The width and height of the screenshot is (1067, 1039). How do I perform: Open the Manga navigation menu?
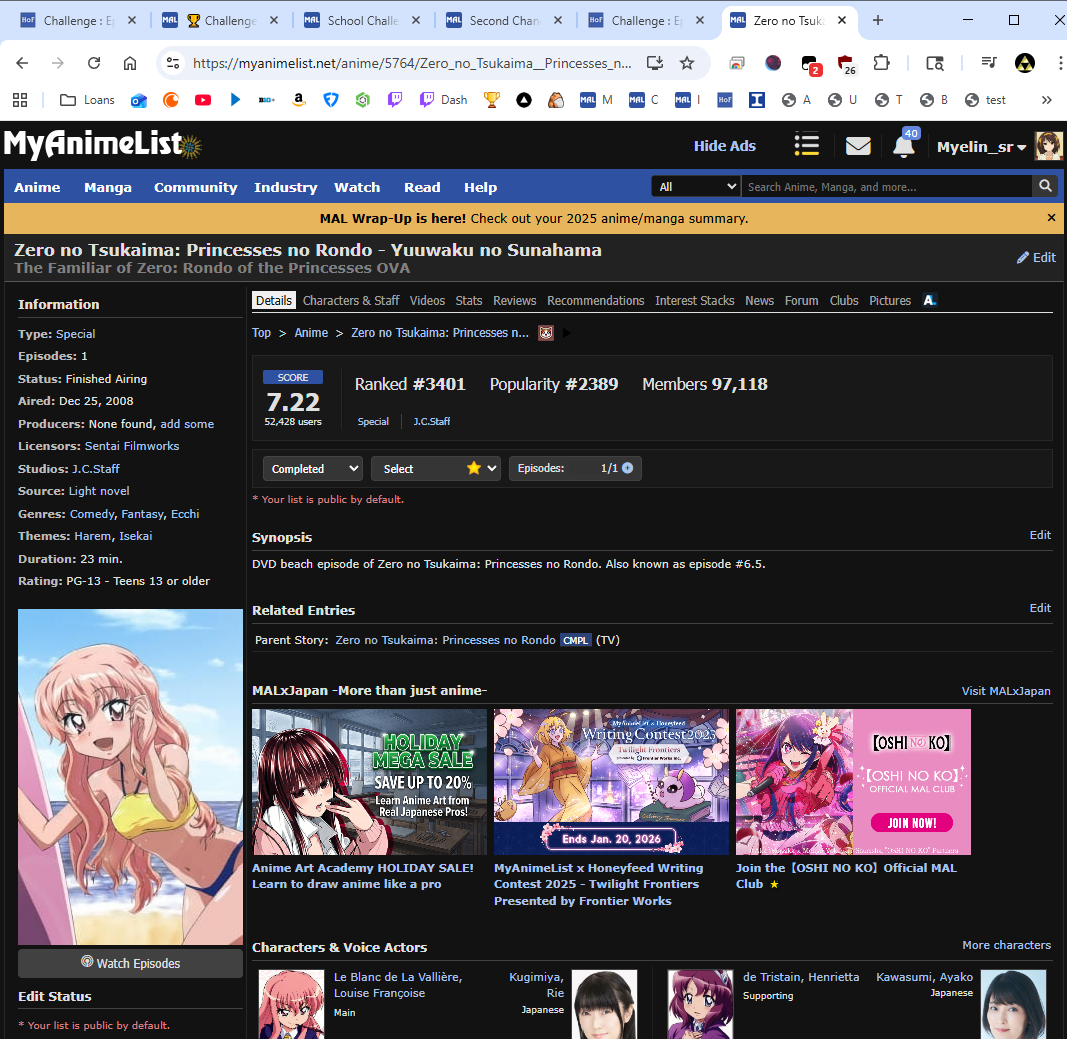(x=108, y=187)
